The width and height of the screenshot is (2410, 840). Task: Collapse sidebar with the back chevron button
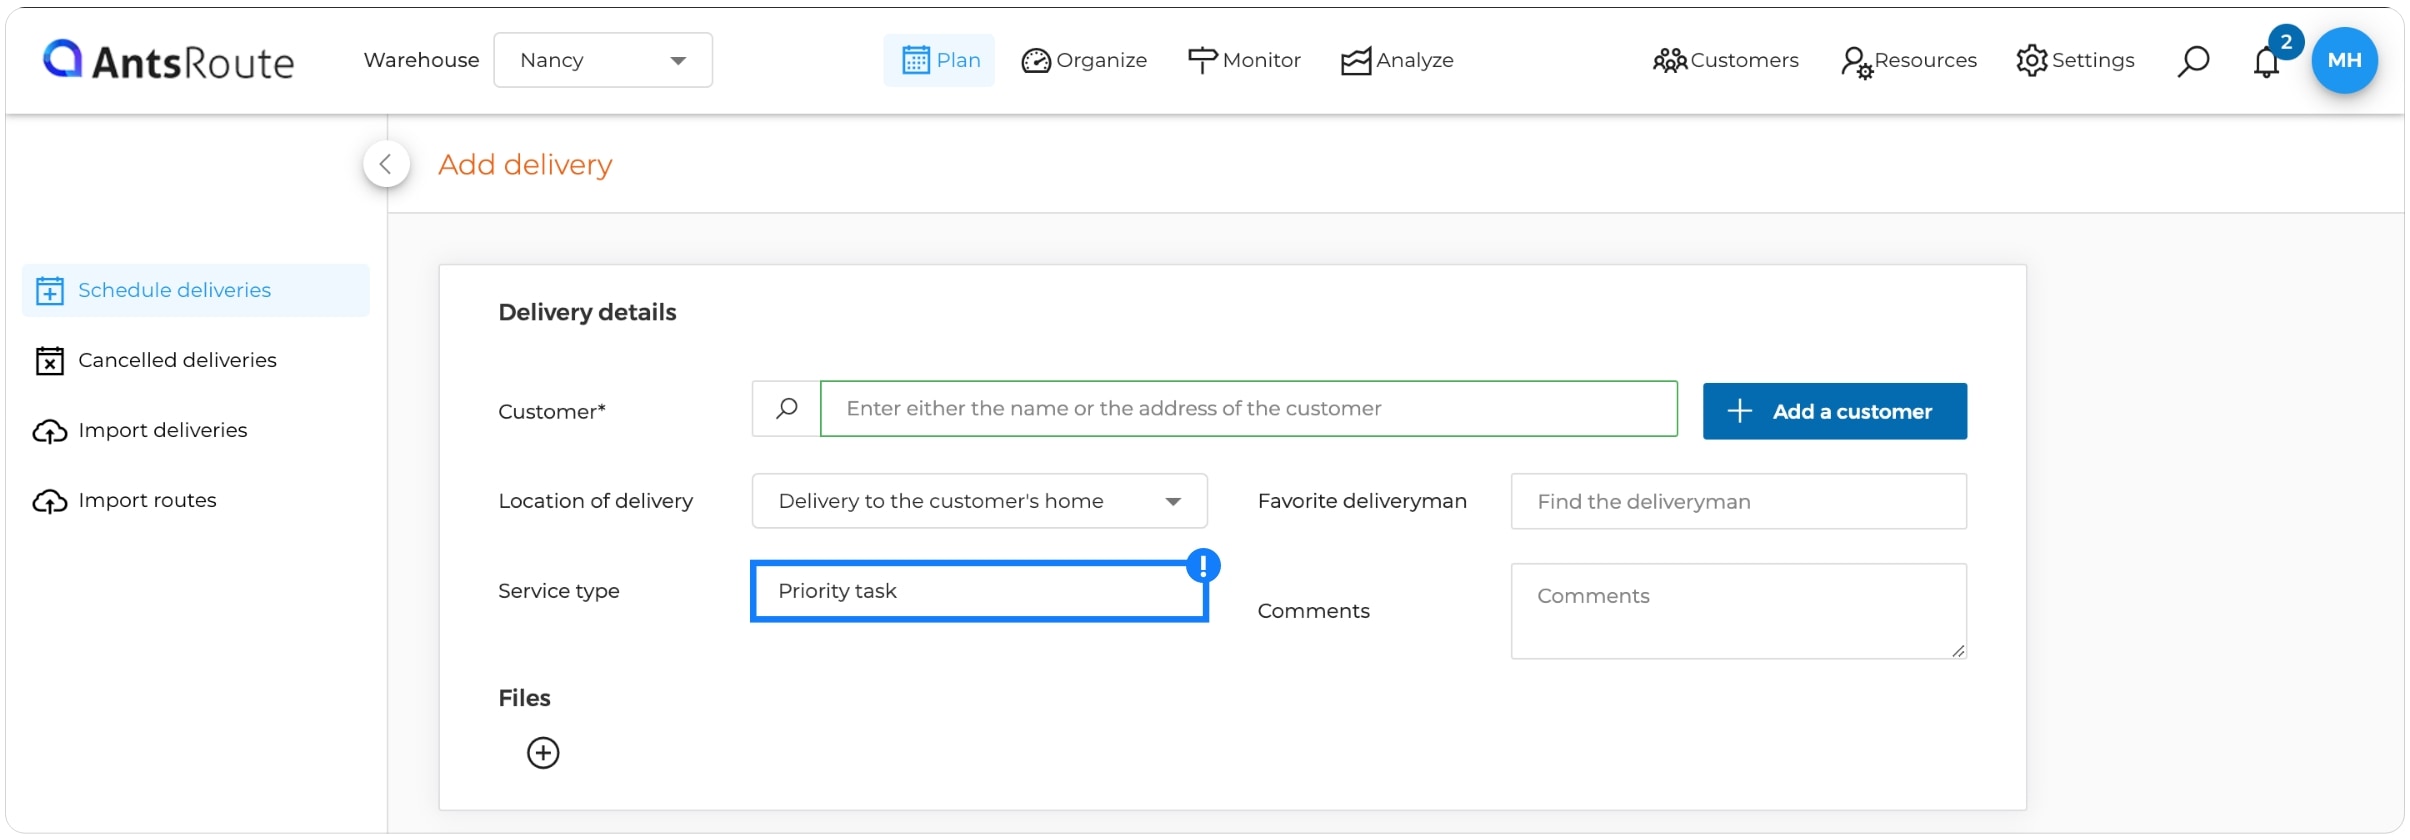click(x=386, y=164)
